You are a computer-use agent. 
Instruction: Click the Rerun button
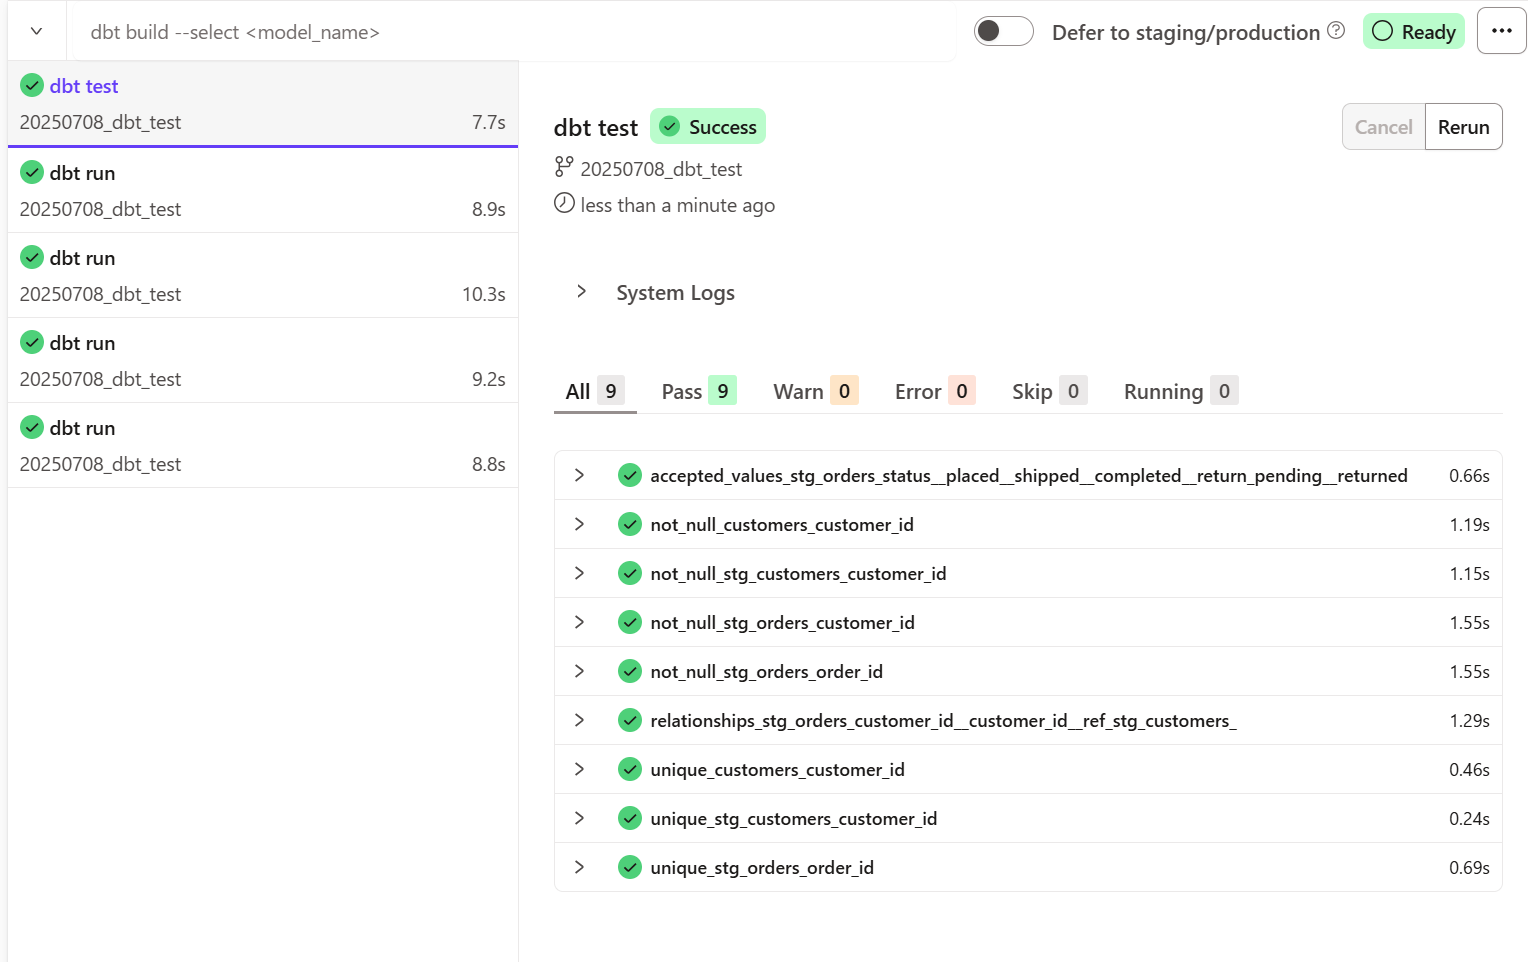1463,127
